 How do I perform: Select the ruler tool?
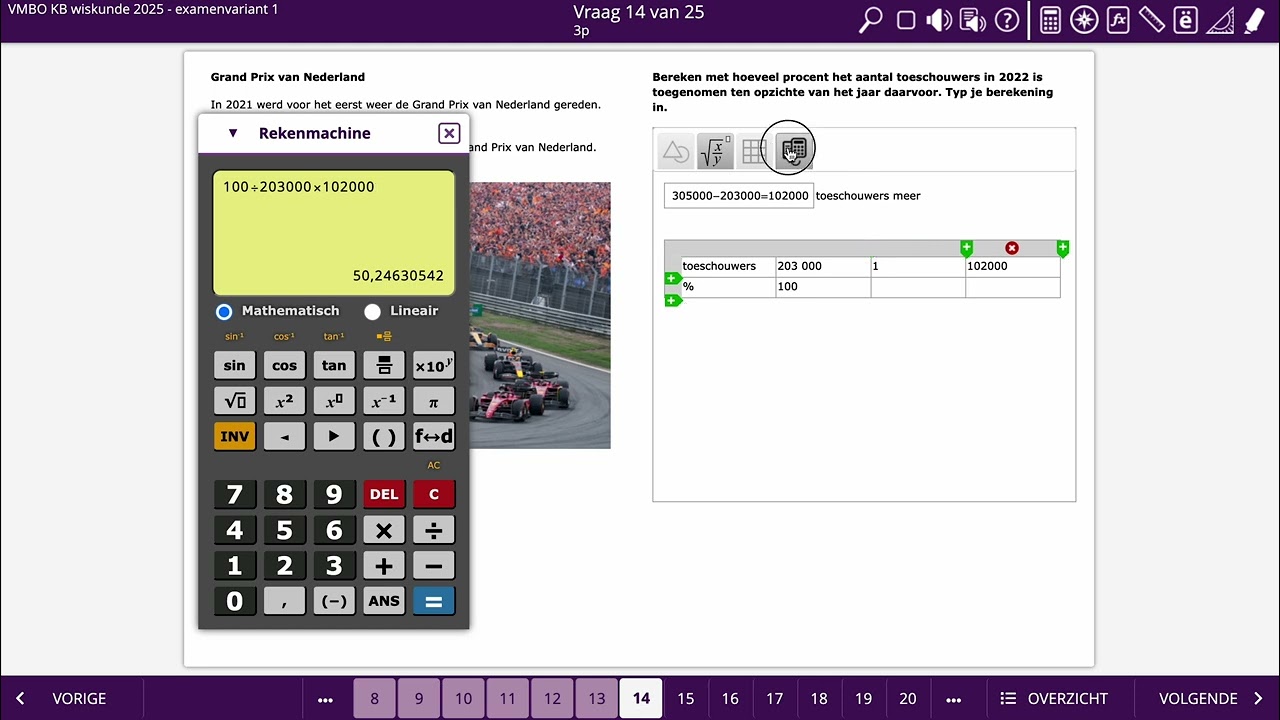(1152, 20)
